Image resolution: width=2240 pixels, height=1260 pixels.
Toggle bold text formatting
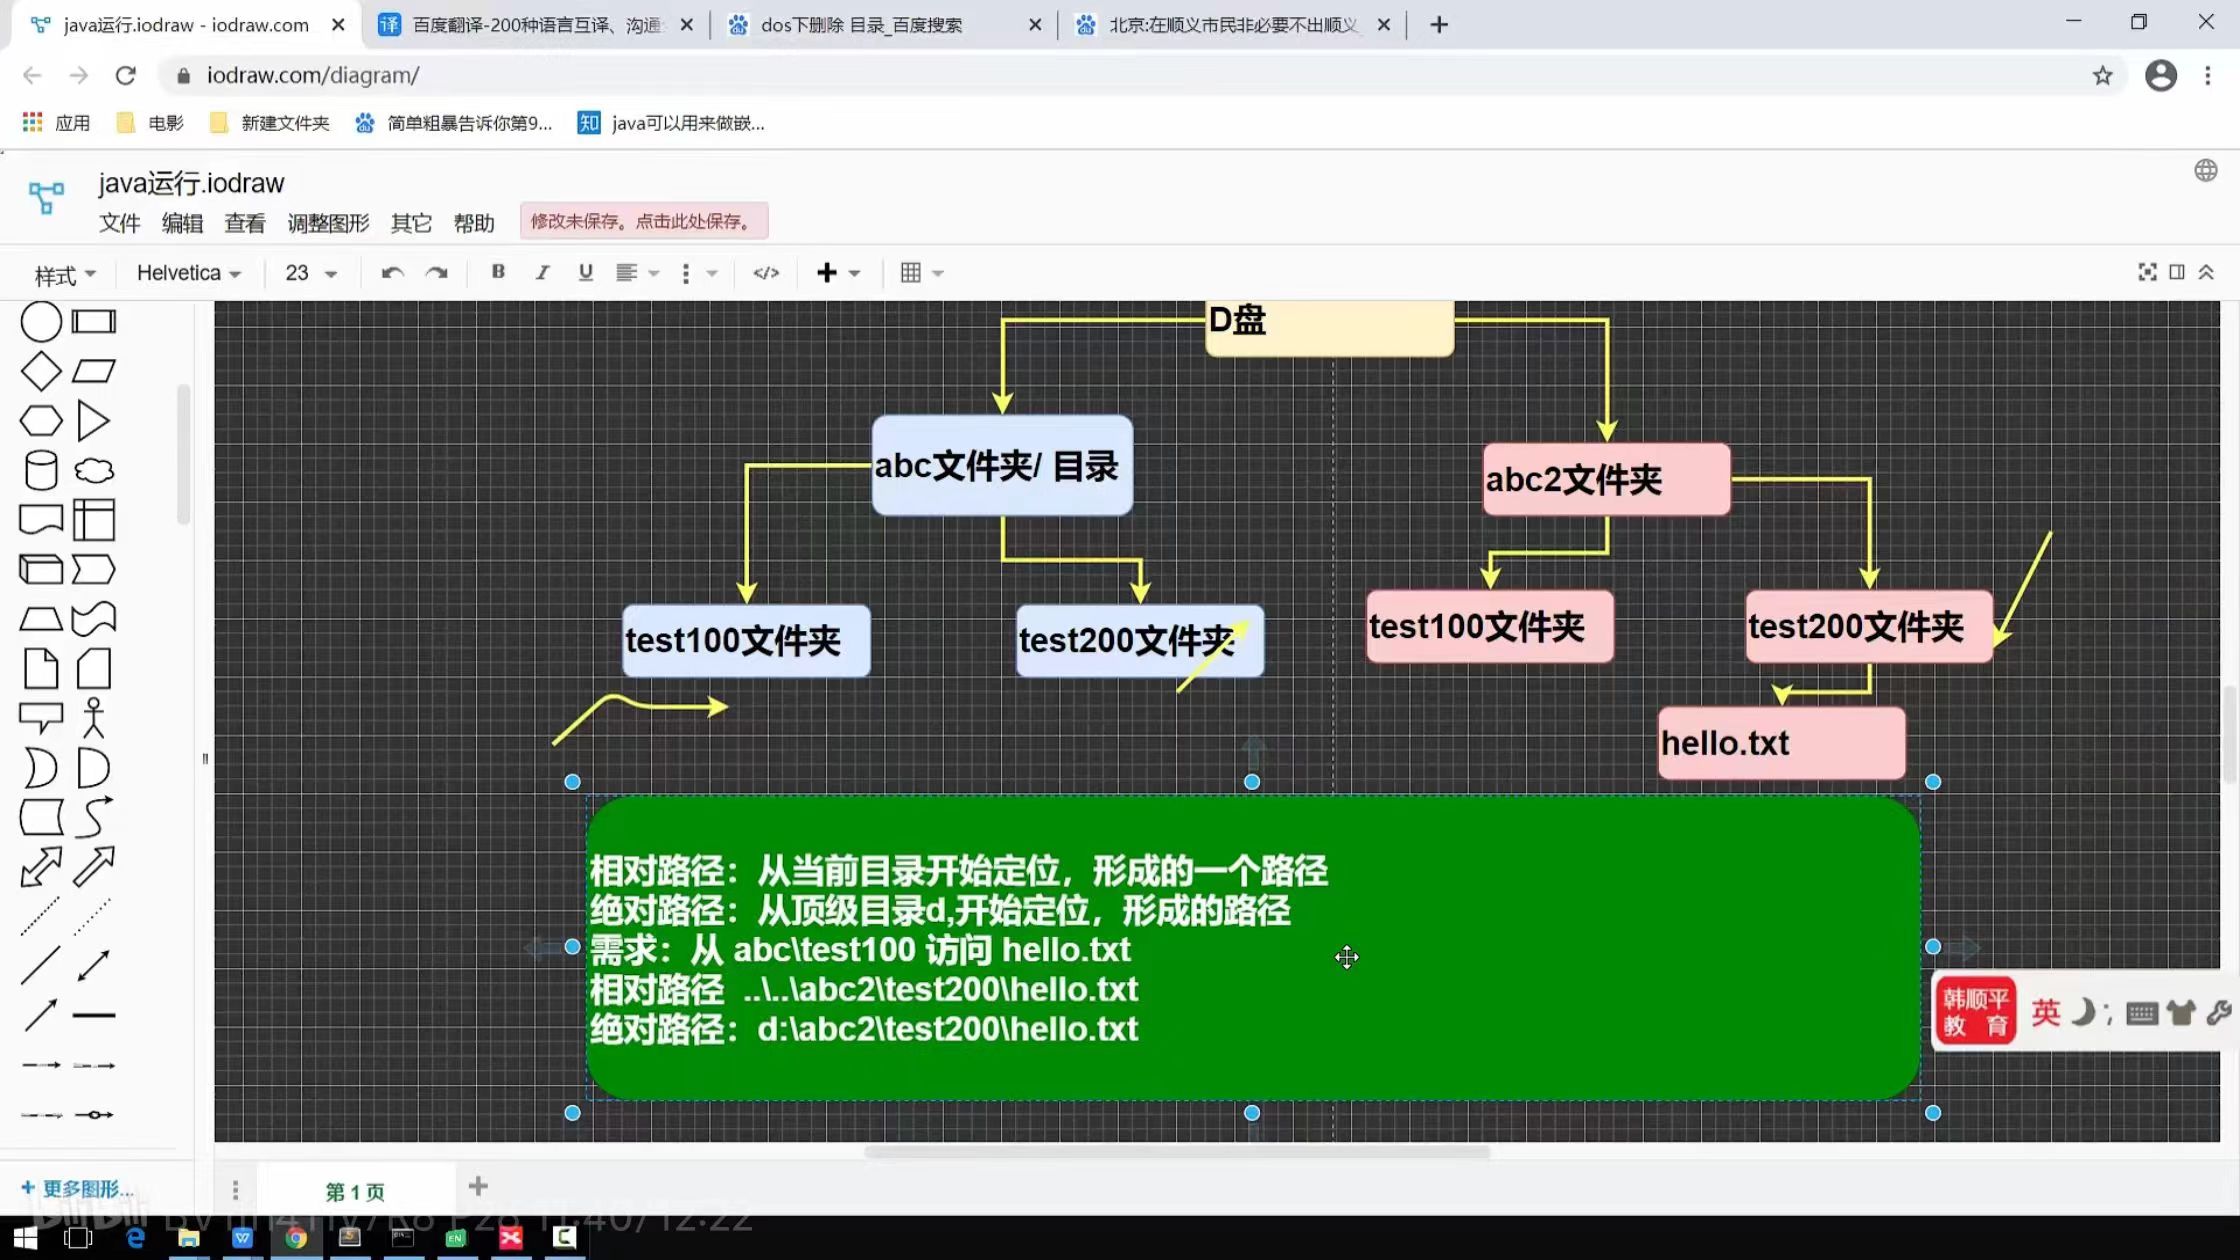tap(498, 272)
